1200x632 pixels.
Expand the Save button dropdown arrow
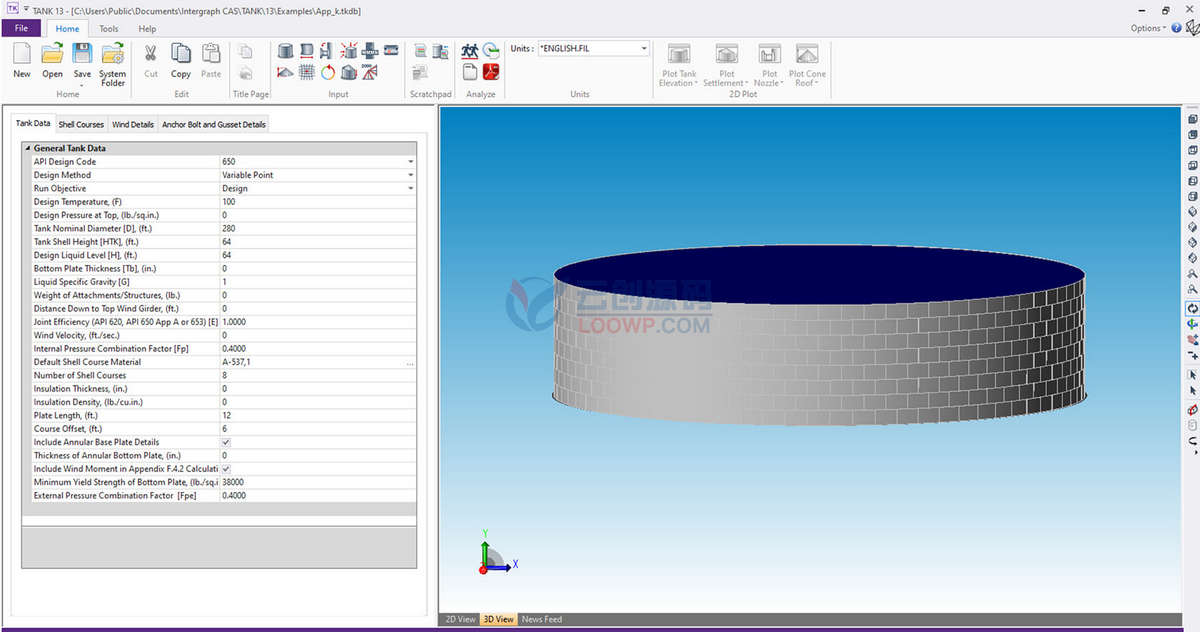click(x=82, y=84)
